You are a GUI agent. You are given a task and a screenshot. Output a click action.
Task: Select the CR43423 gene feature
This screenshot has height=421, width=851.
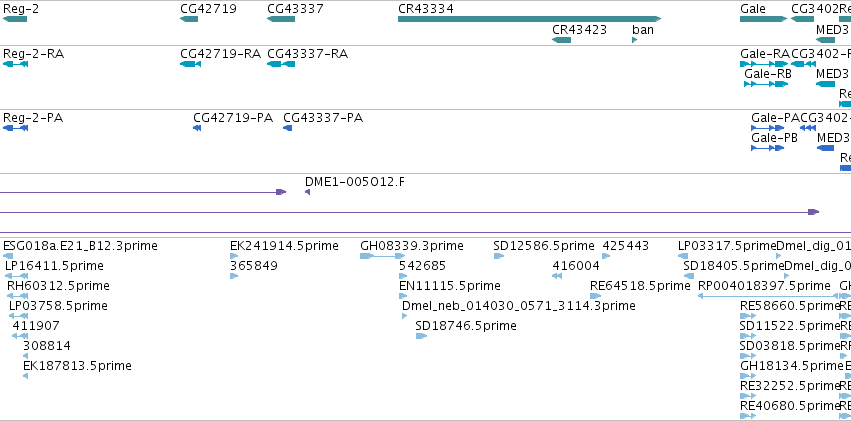click(x=561, y=40)
